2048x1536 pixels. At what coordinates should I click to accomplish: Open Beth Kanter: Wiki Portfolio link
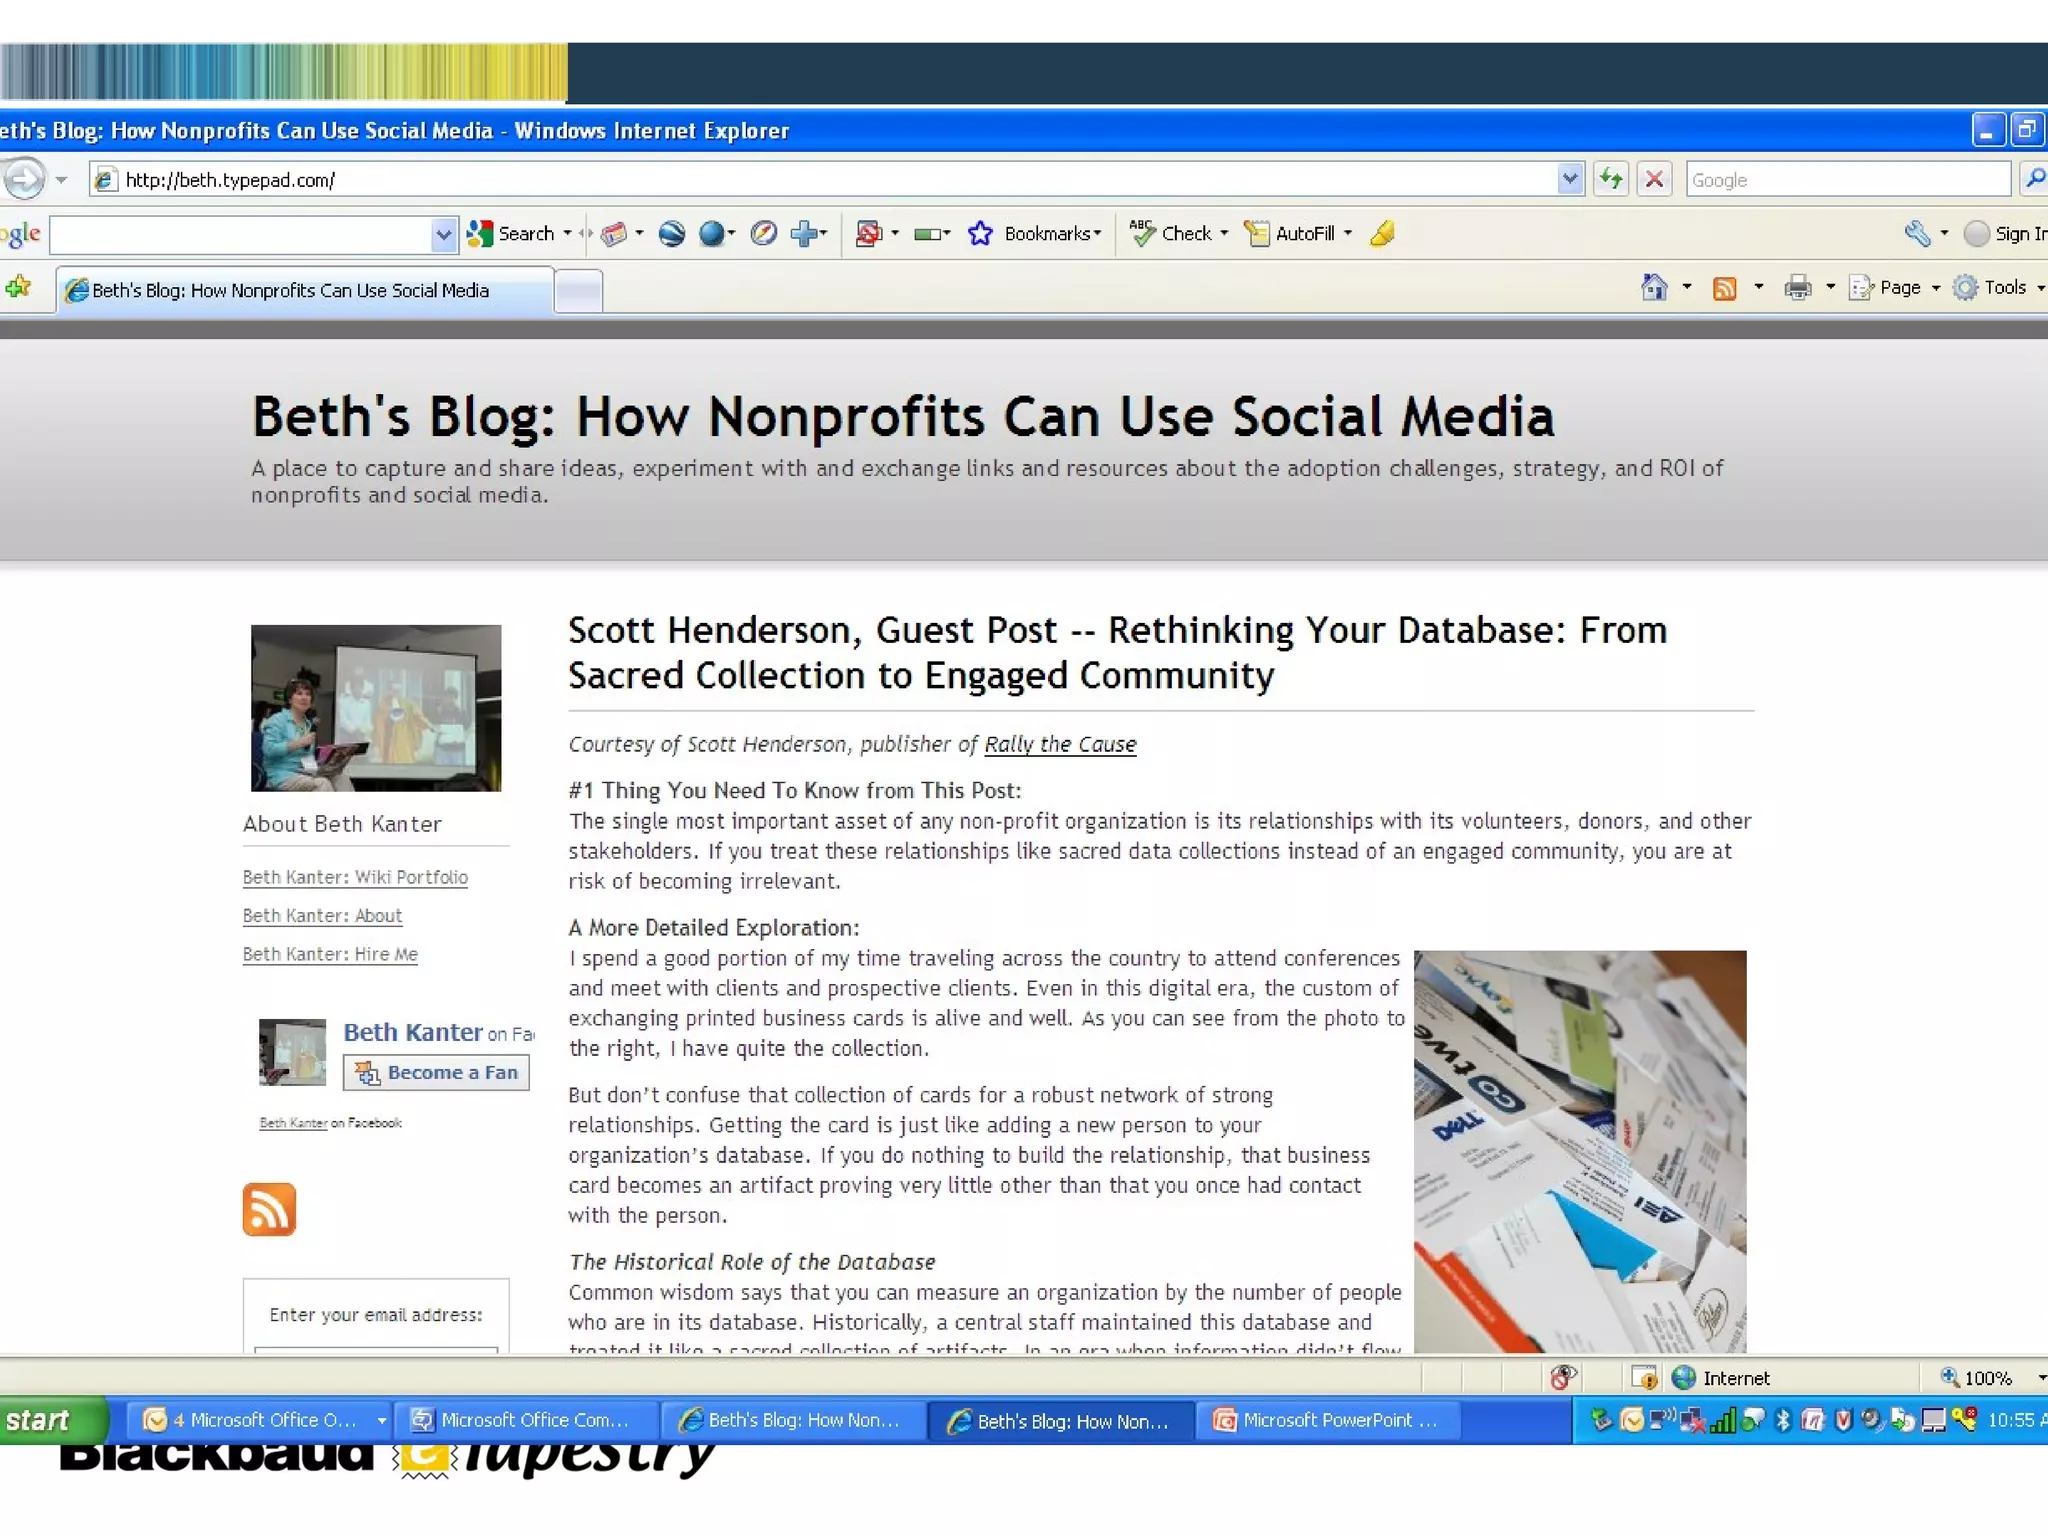point(355,877)
